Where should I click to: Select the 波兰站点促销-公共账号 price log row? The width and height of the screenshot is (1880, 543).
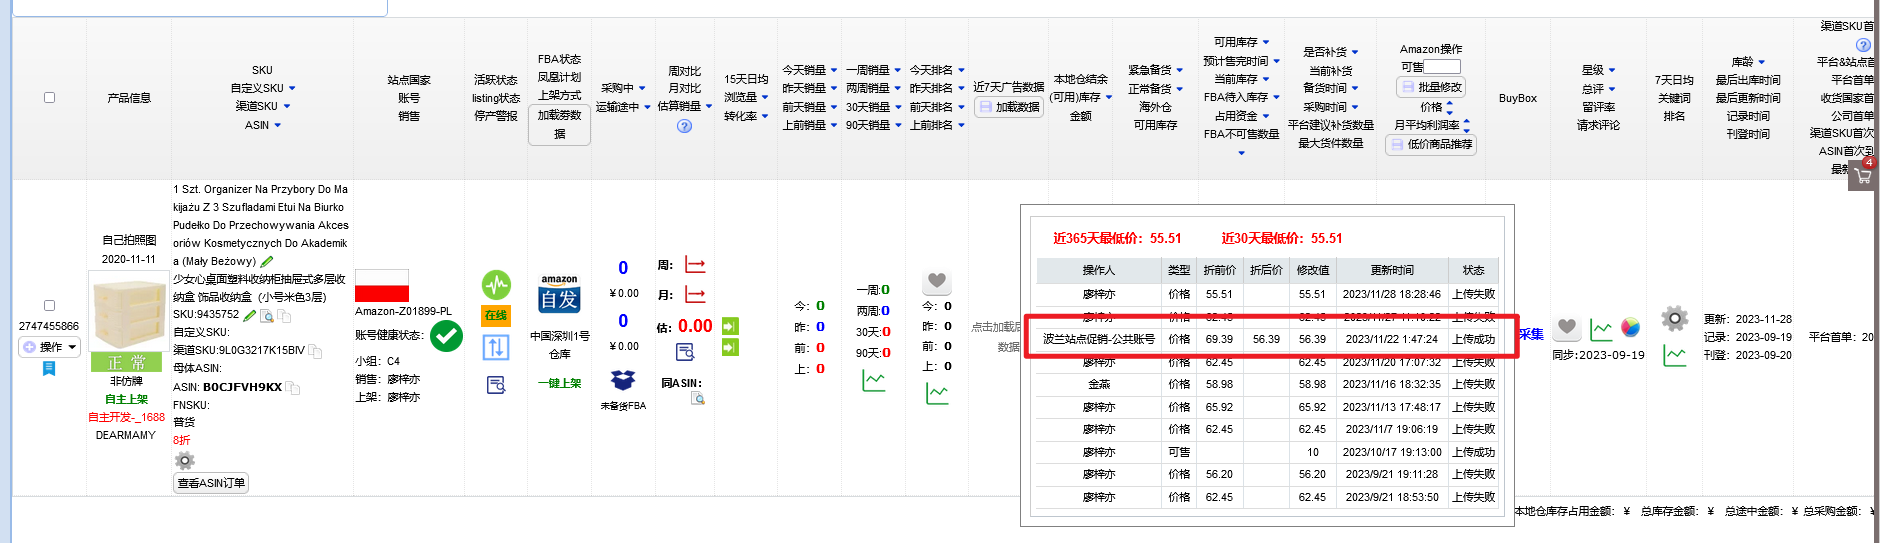pyautogui.click(x=1269, y=339)
